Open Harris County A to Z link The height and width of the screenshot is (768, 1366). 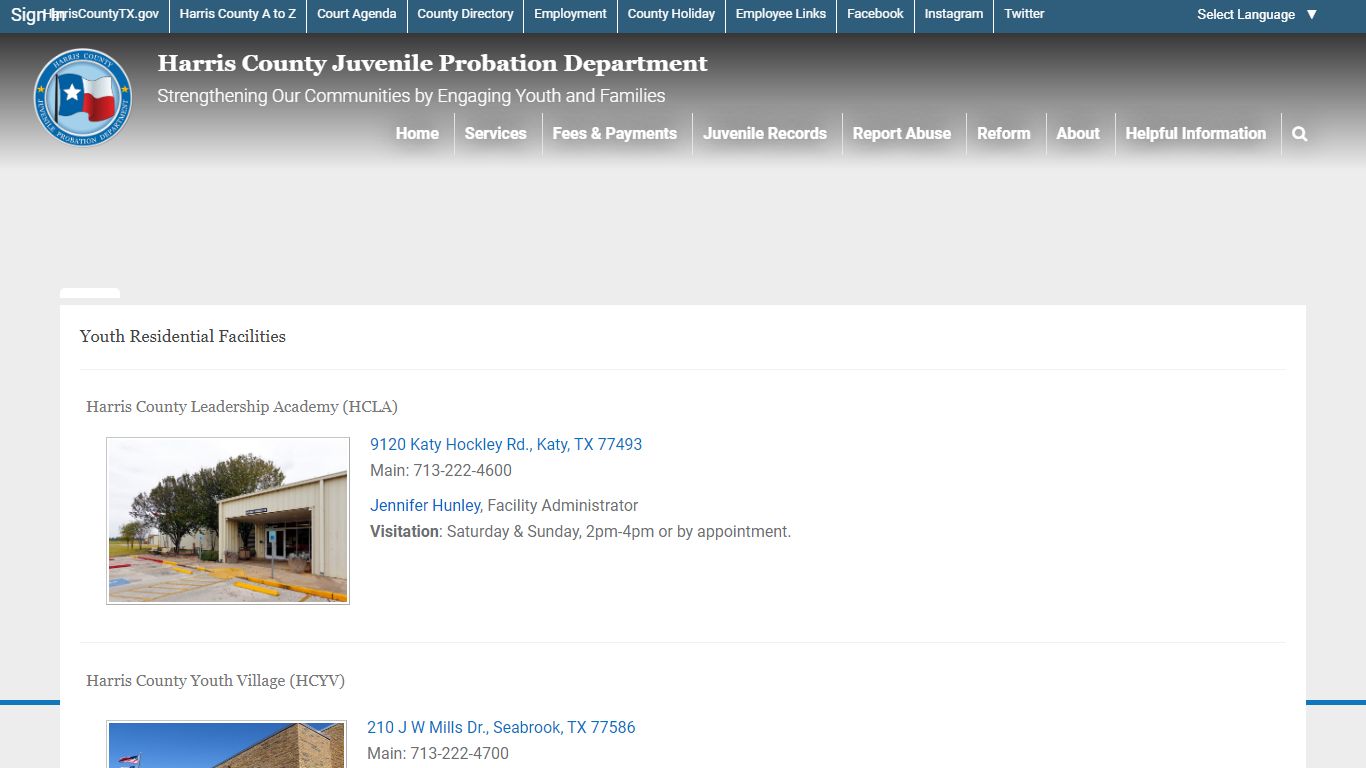[238, 14]
